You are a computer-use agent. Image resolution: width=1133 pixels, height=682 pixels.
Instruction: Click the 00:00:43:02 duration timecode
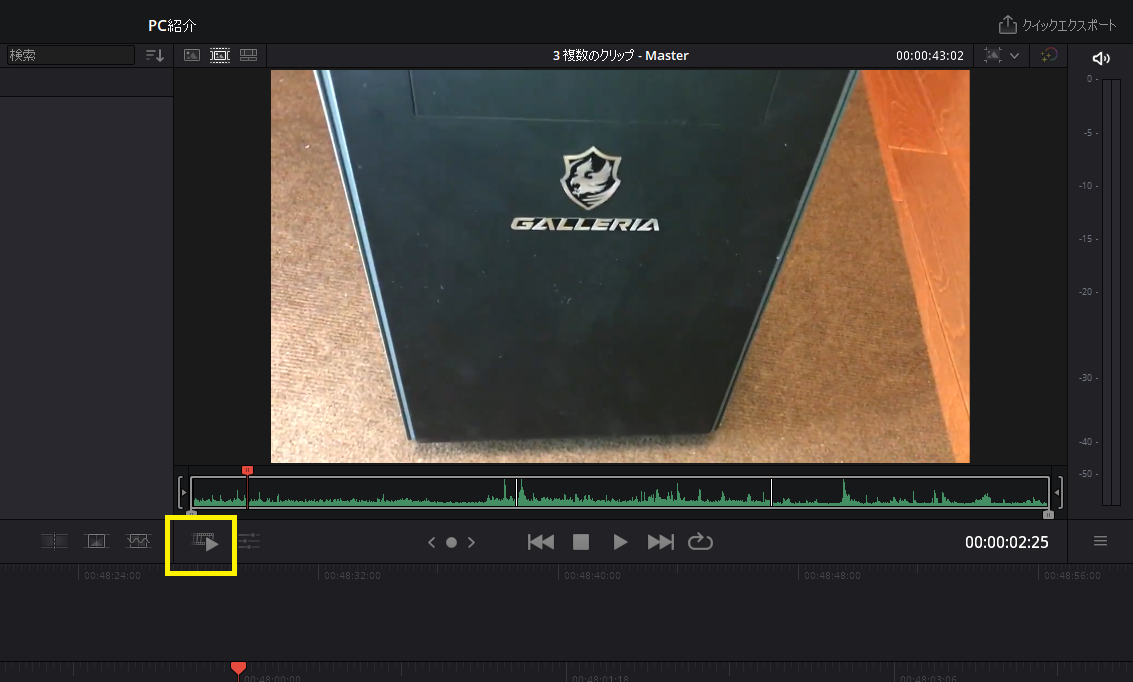click(x=929, y=56)
